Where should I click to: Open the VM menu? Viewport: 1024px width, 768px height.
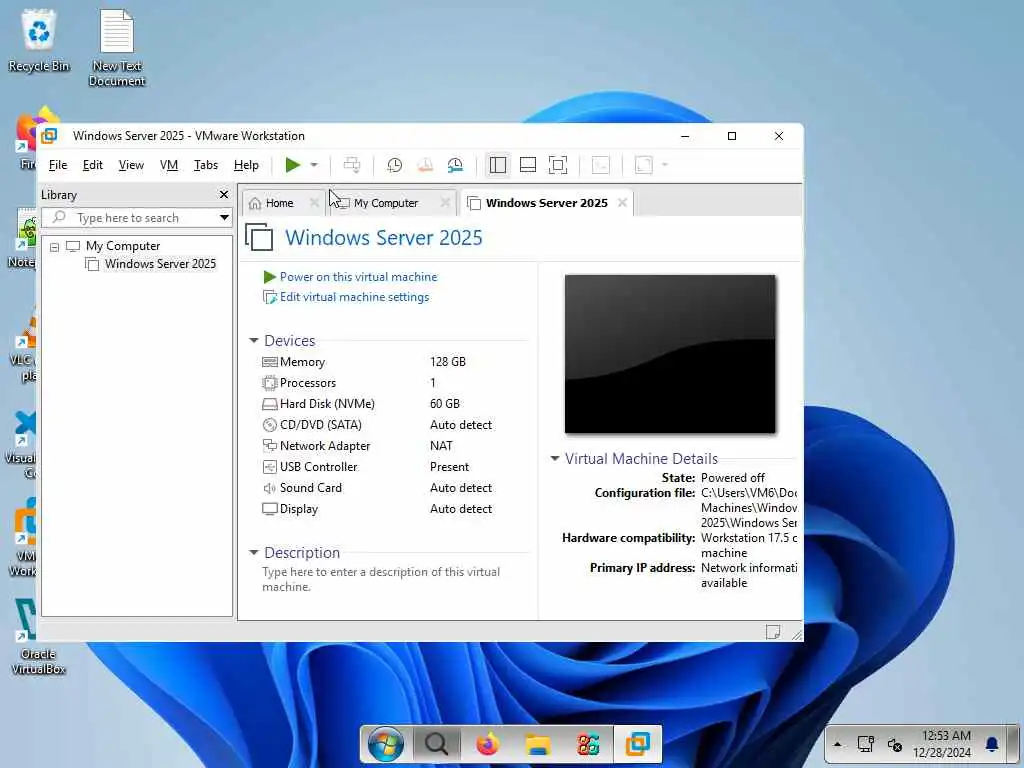169,165
